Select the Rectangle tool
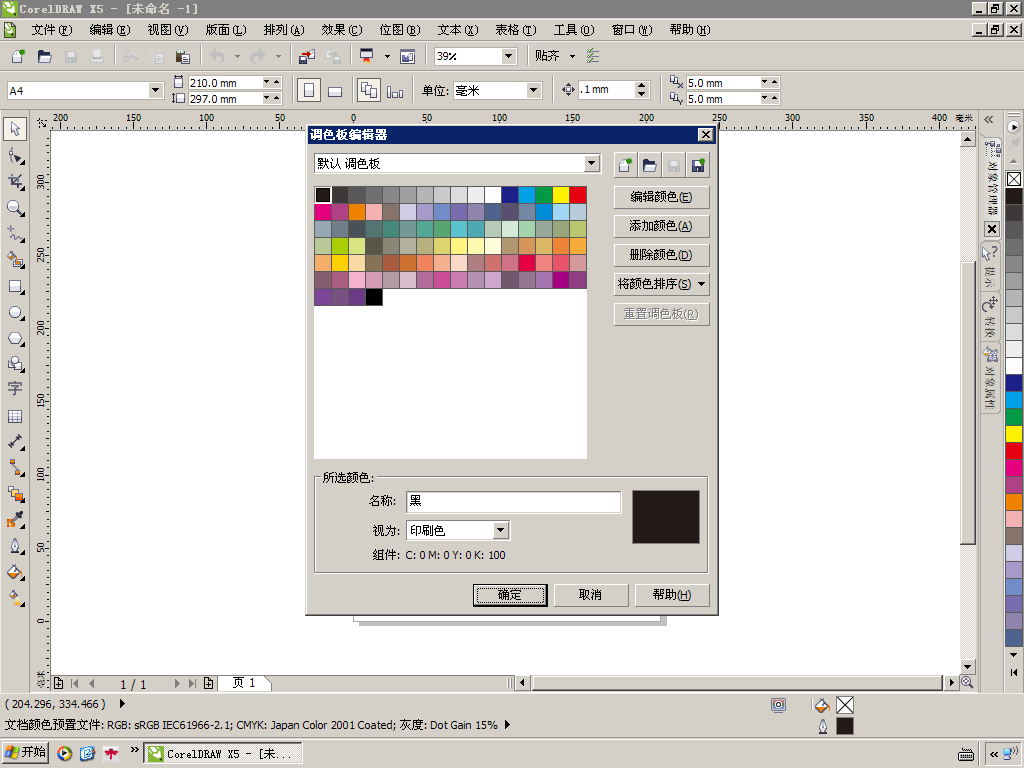The image size is (1024, 768). pyautogui.click(x=15, y=287)
